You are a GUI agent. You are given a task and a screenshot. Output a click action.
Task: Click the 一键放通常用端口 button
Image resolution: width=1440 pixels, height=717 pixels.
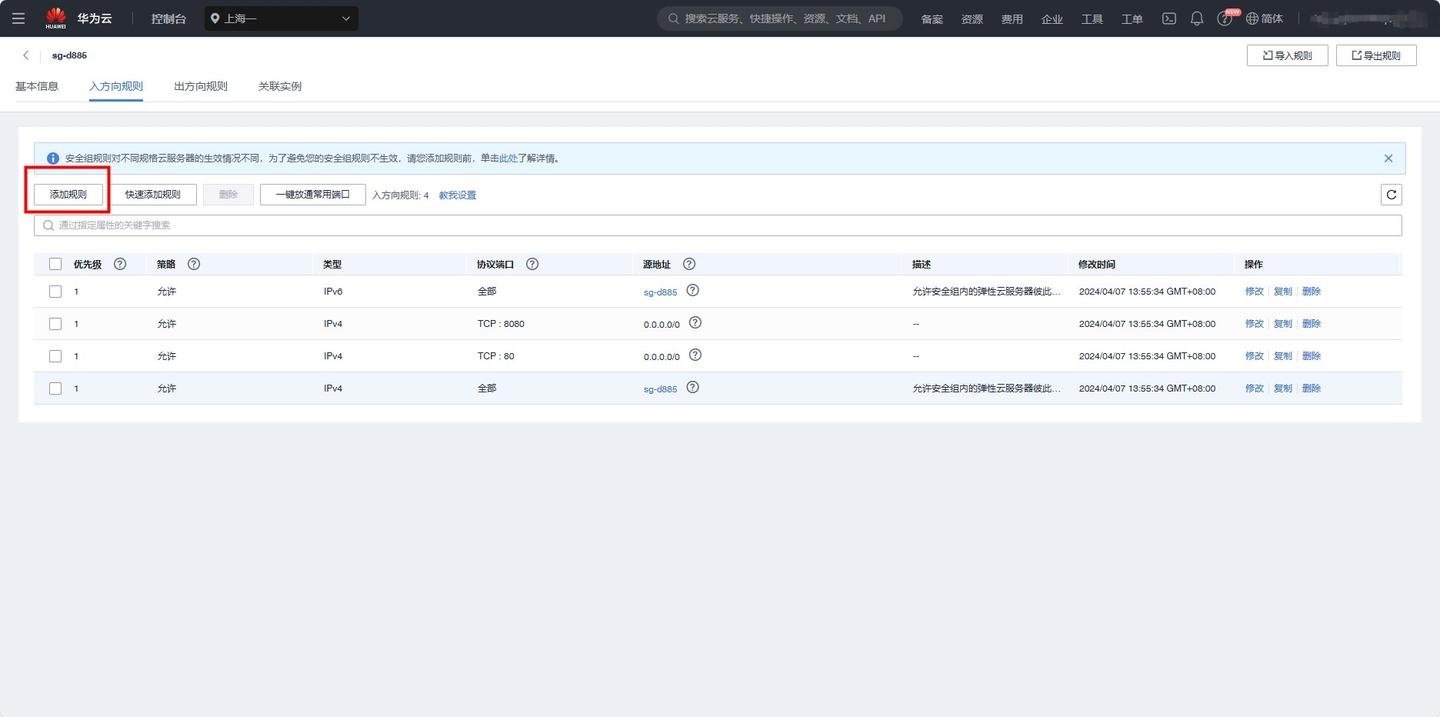click(x=313, y=194)
